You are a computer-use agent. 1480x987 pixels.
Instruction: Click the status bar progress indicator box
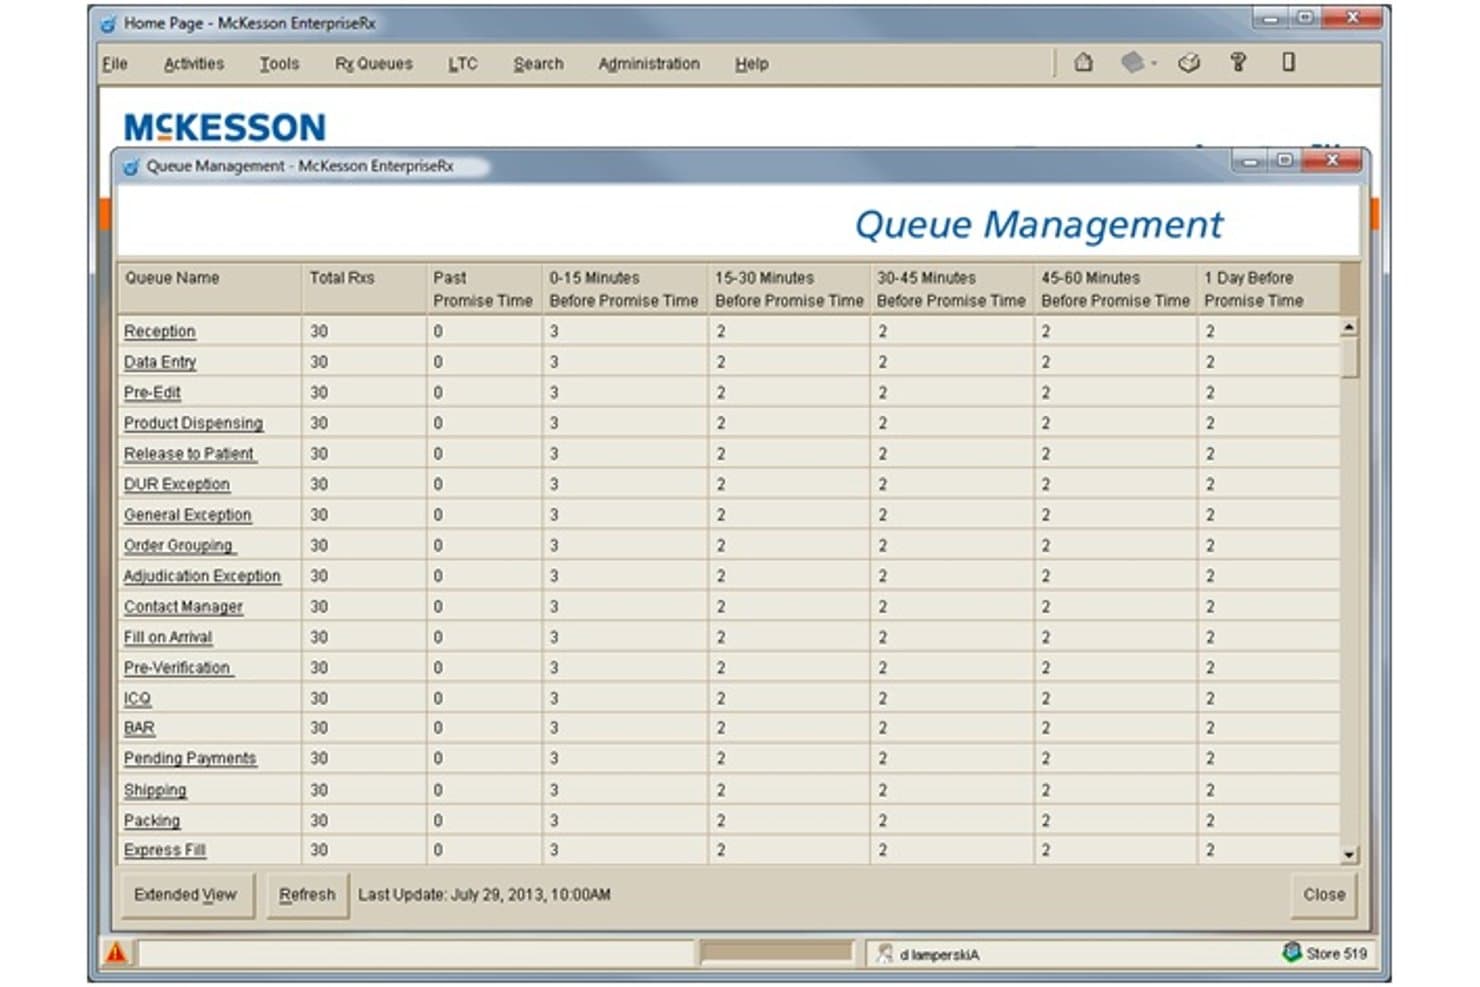(x=777, y=952)
